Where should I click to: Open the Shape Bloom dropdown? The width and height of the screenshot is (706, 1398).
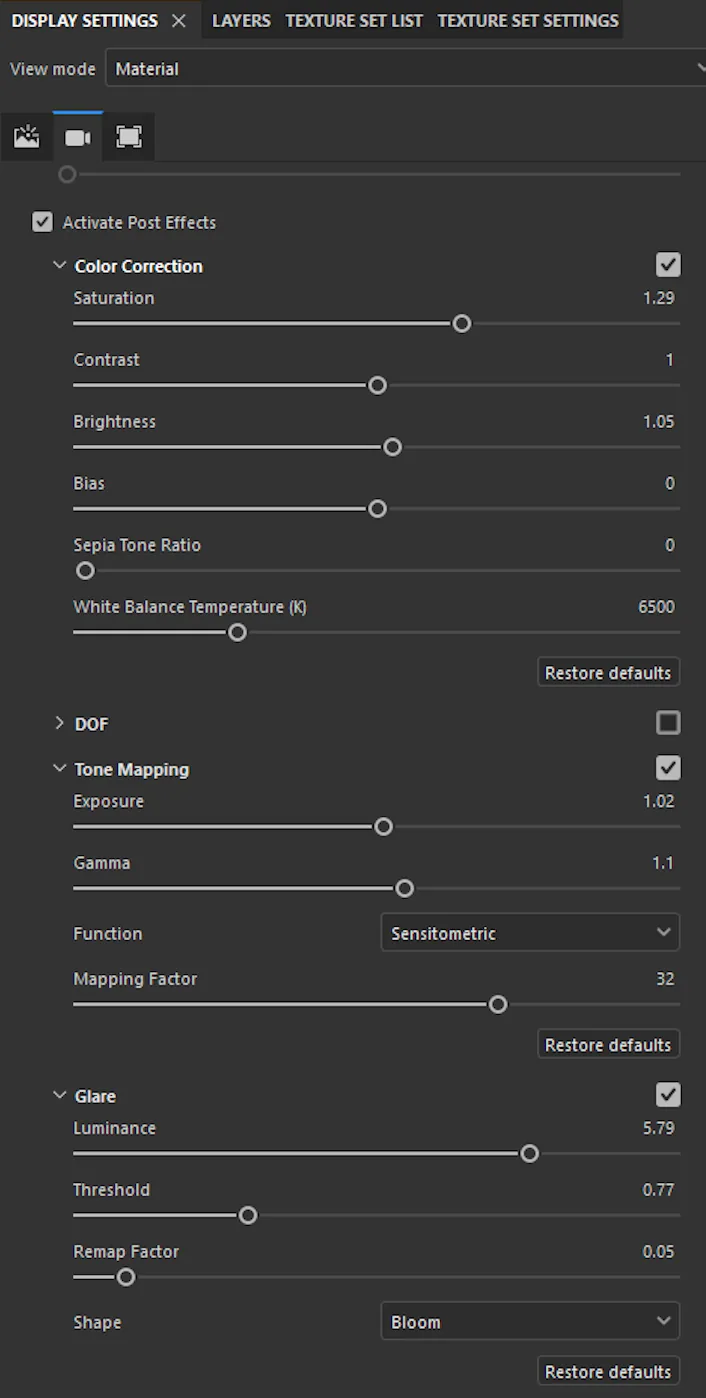[530, 1321]
